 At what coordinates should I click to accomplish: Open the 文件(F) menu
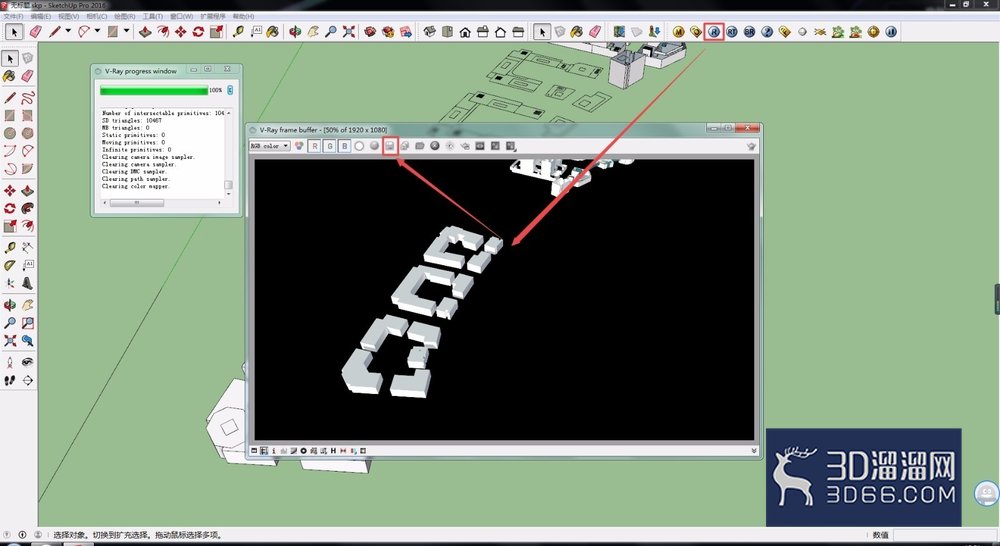pos(13,16)
